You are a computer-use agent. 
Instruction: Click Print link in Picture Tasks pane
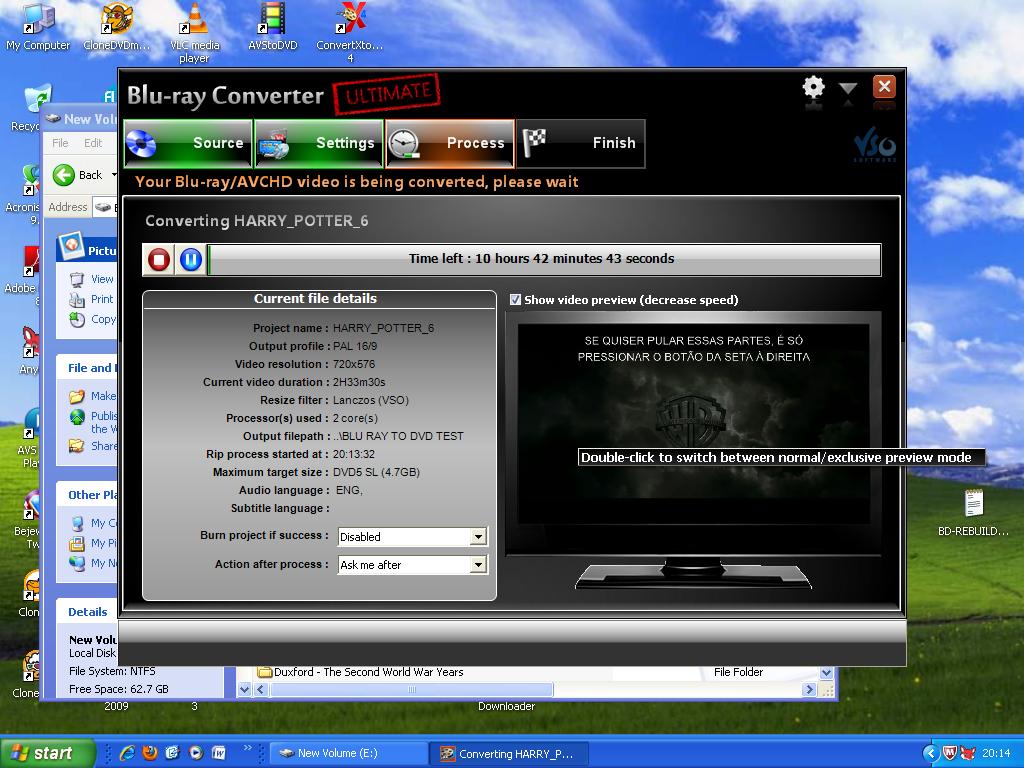coord(102,299)
